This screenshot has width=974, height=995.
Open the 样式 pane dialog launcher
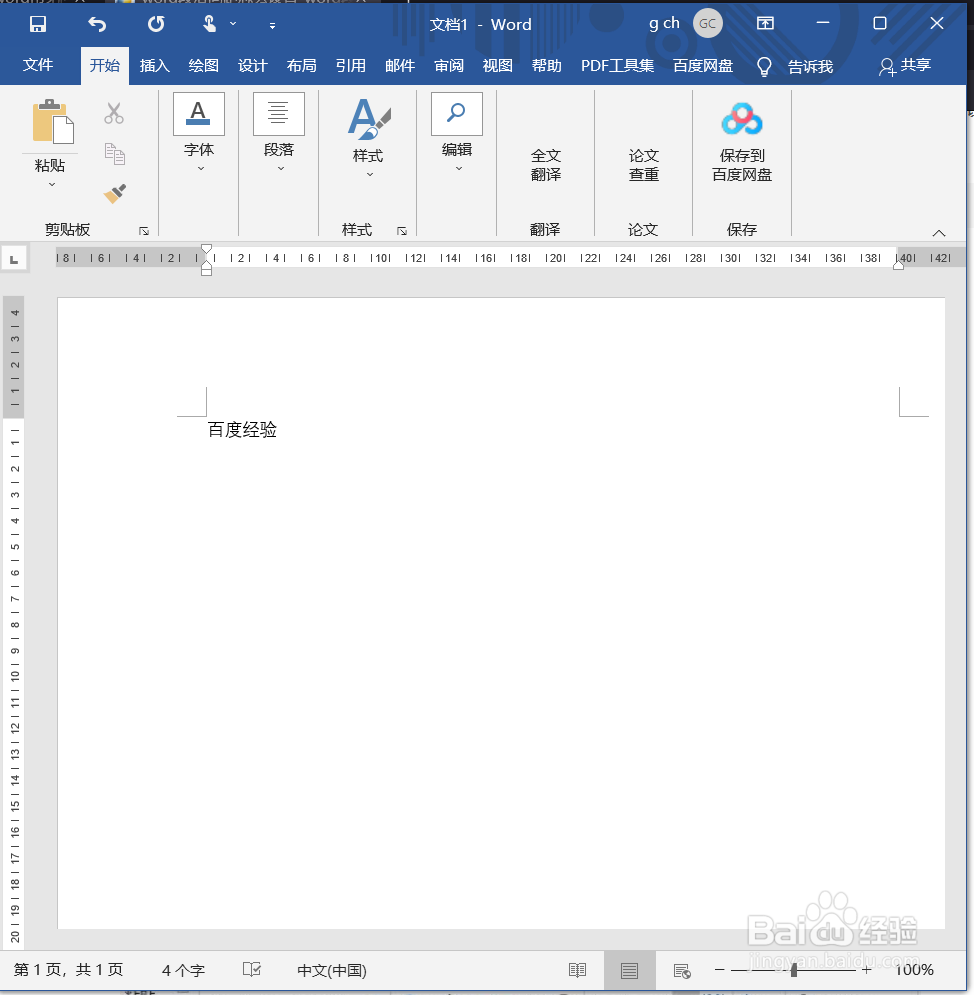pos(402,231)
